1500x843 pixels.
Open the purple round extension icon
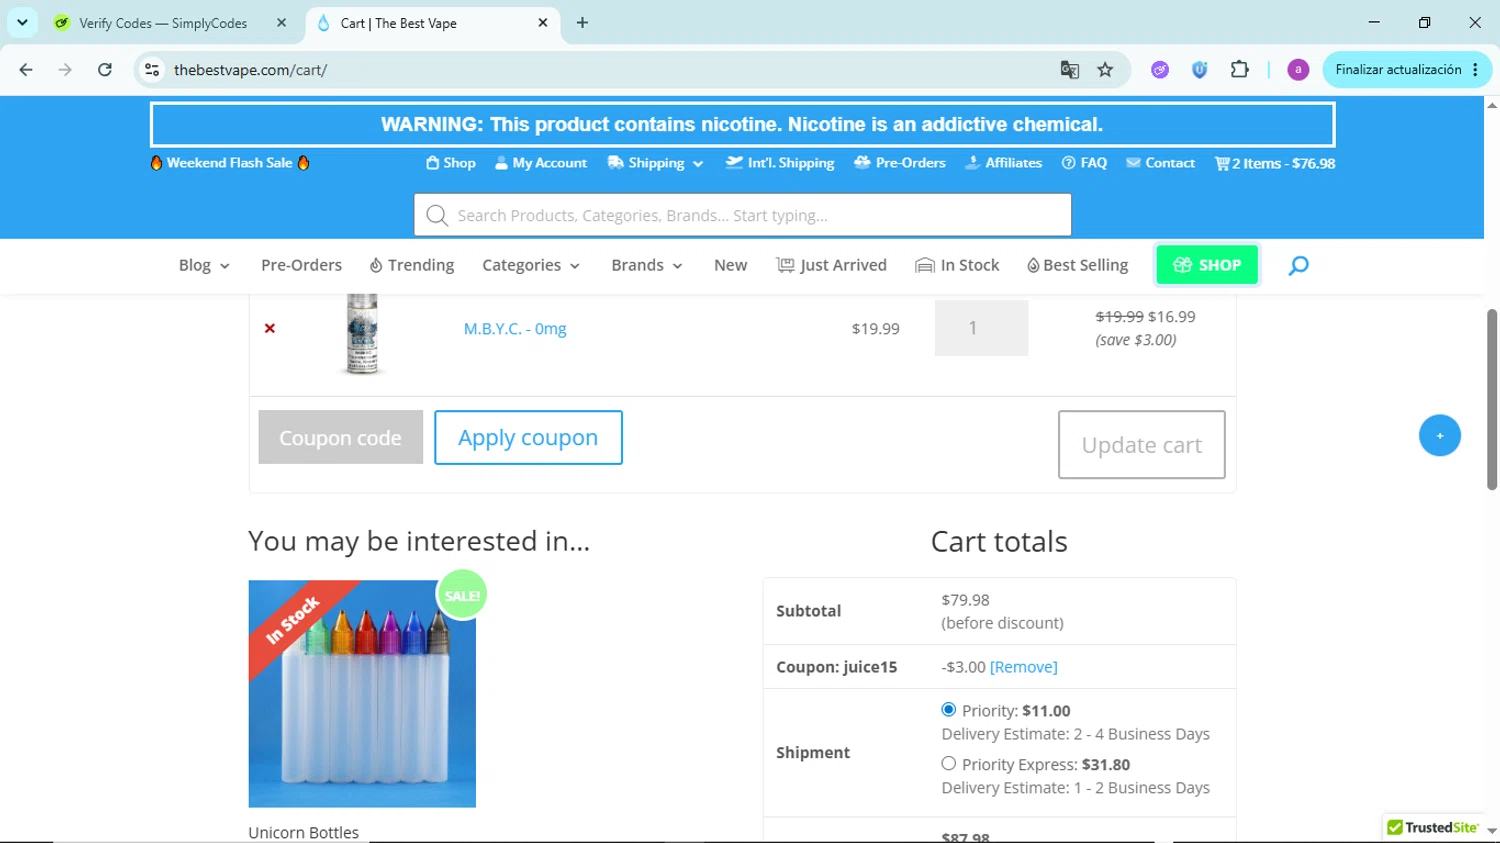coord(1160,70)
